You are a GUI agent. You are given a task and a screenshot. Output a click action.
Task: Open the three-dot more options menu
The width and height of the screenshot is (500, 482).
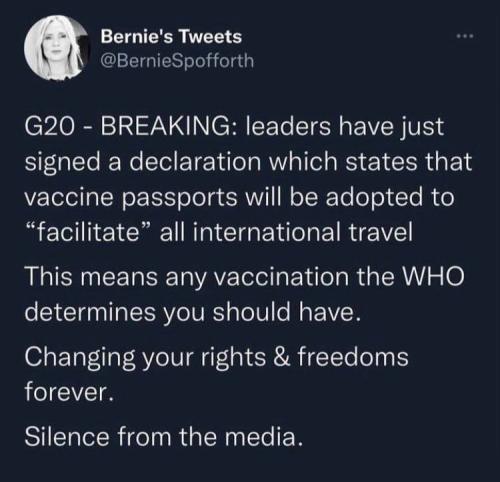point(465,35)
